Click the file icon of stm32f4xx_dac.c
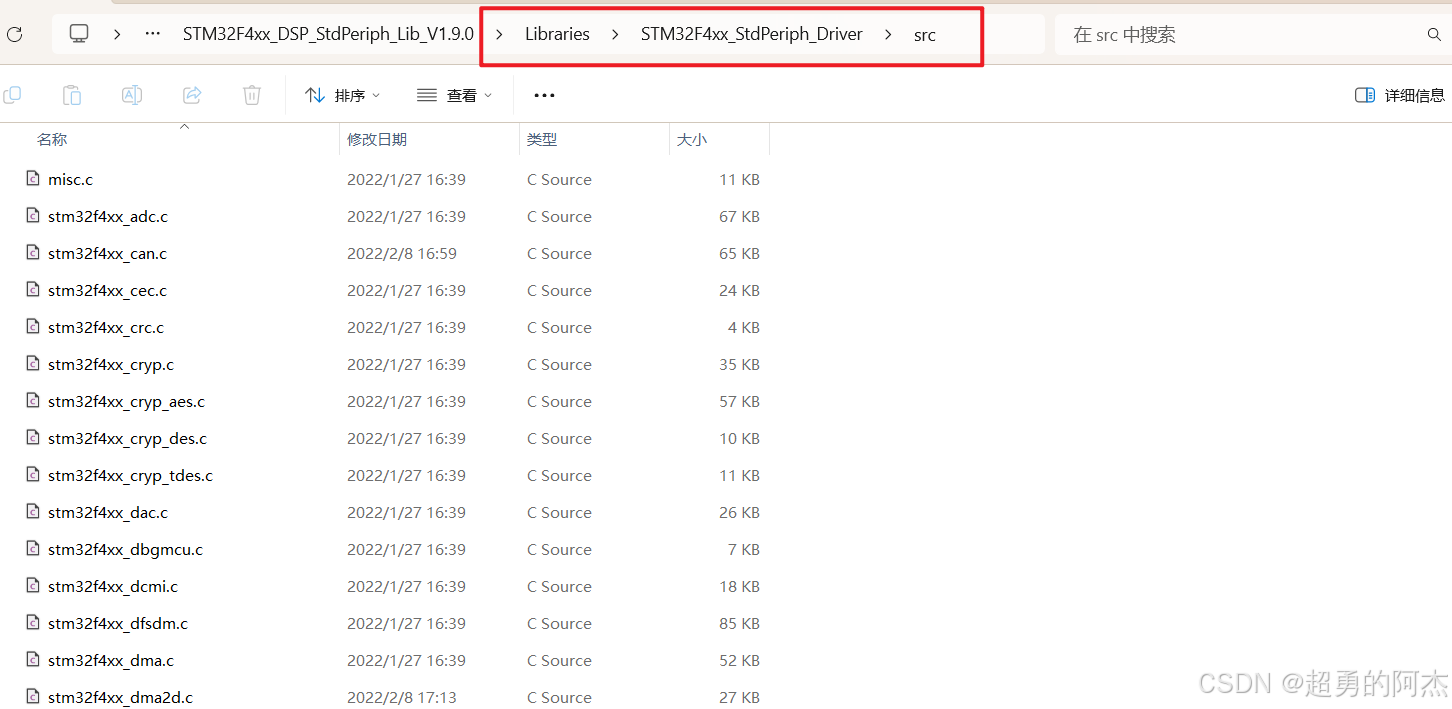The width and height of the screenshot is (1452, 709). (x=33, y=512)
